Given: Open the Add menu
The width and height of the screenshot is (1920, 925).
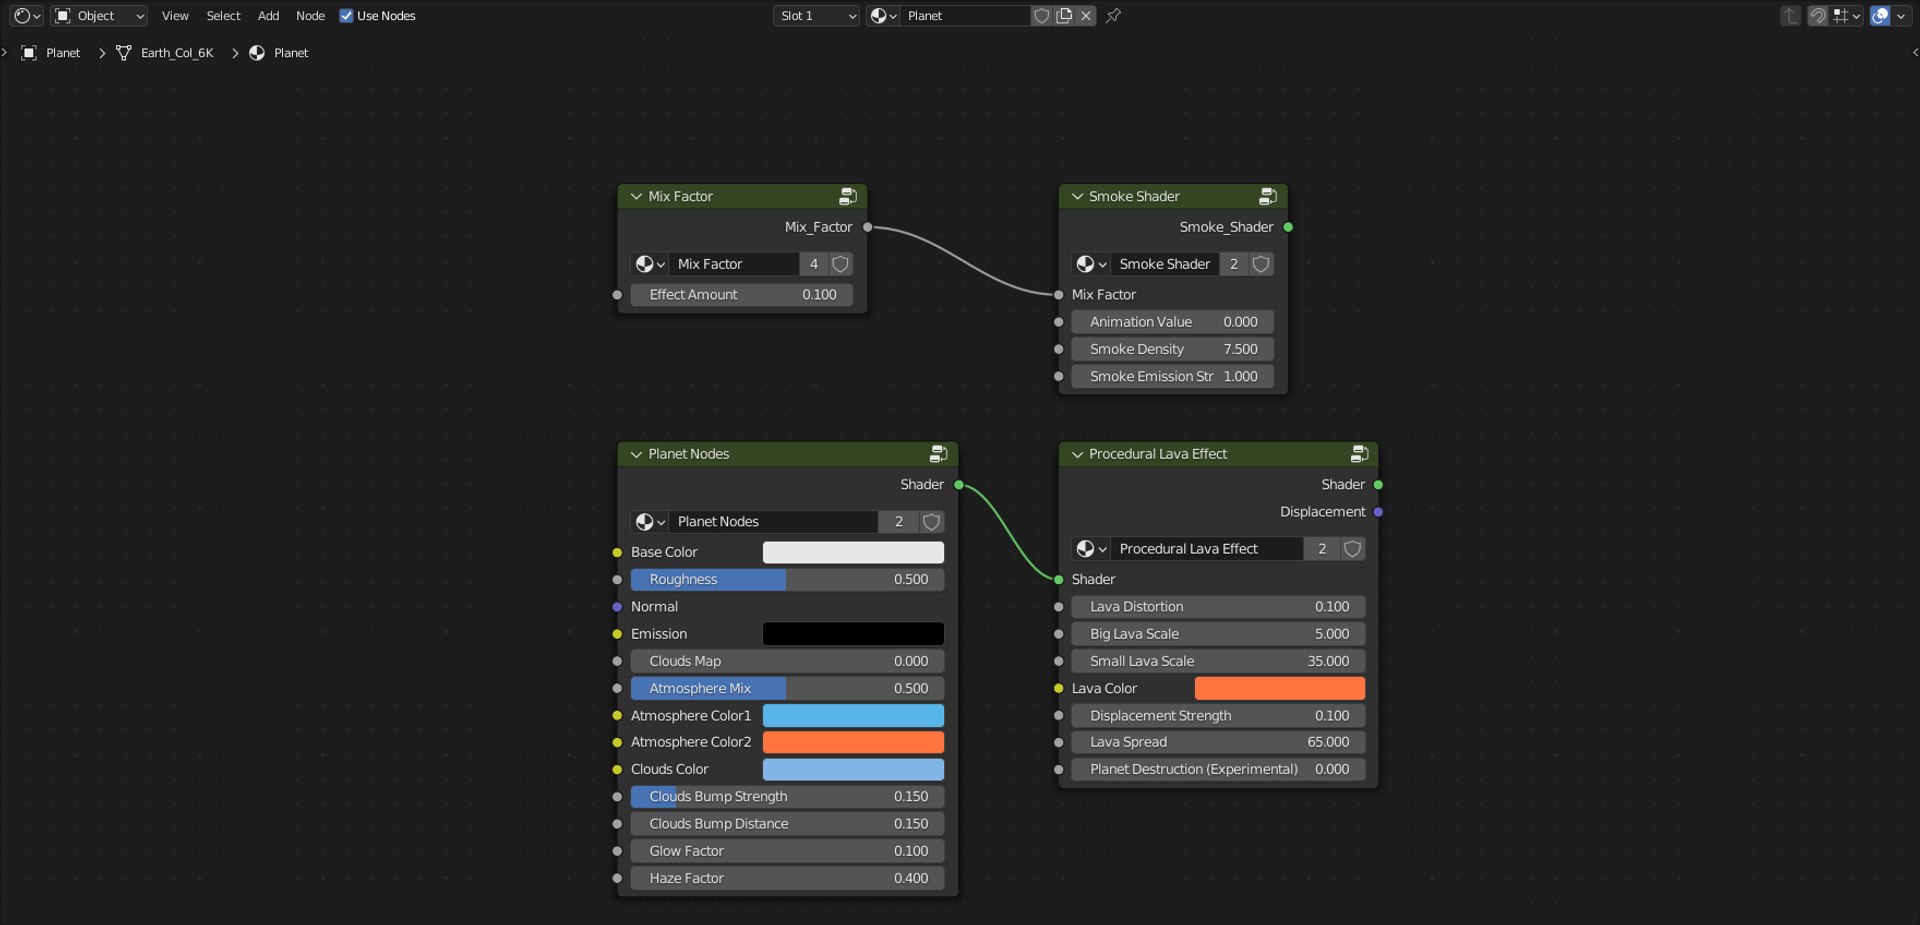Looking at the screenshot, I should [268, 15].
